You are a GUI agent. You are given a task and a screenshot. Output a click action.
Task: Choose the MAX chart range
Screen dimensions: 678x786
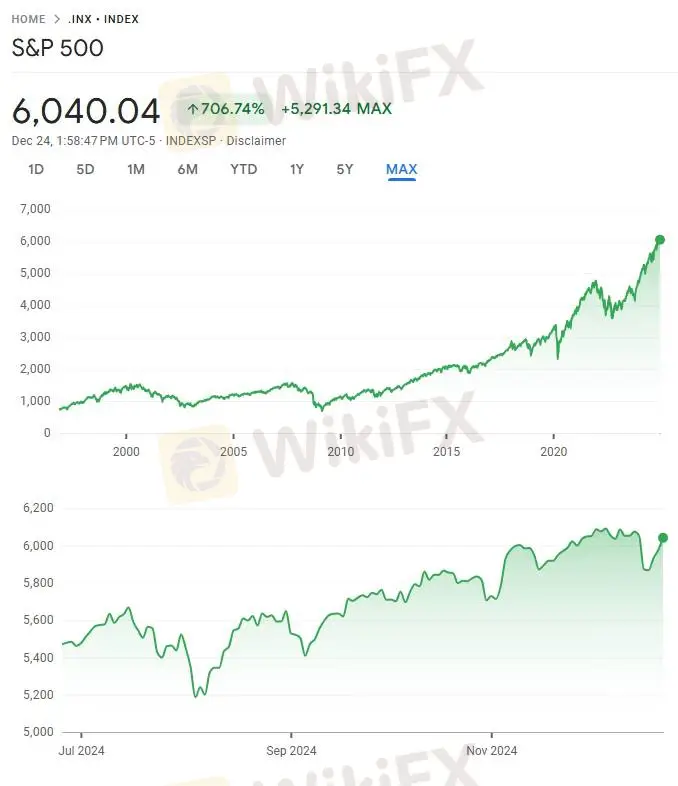(401, 169)
